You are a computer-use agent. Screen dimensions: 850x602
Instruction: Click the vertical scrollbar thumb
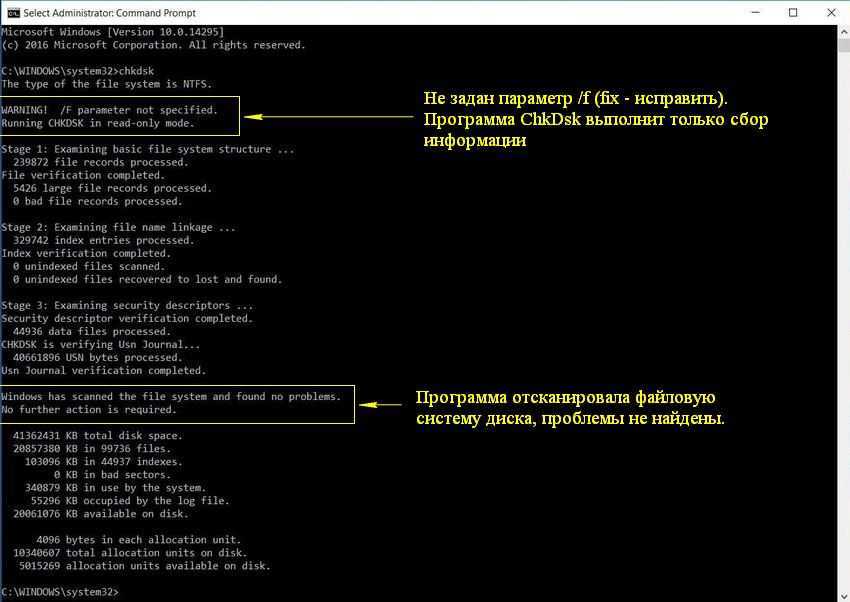844,45
